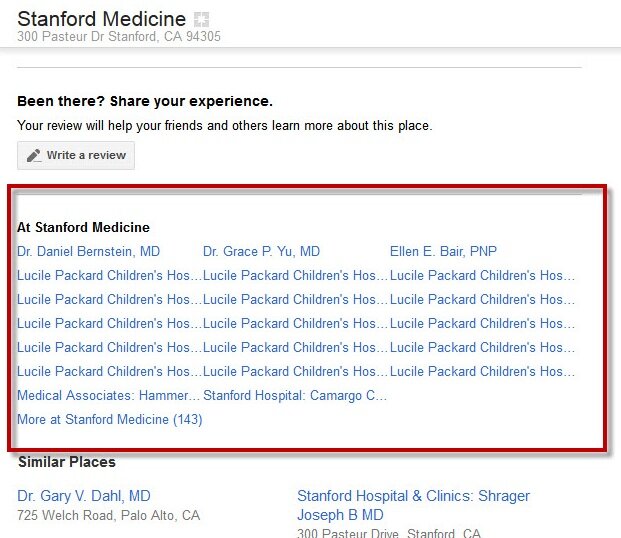Open Lucile Packard link above Stanford Hospital: Camargo

tap(295, 371)
